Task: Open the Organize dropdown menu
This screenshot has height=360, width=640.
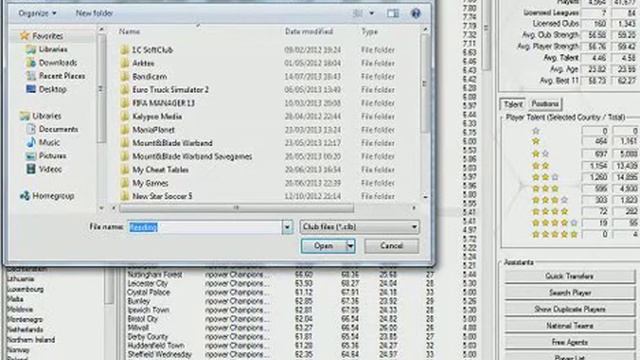Action: point(37,13)
